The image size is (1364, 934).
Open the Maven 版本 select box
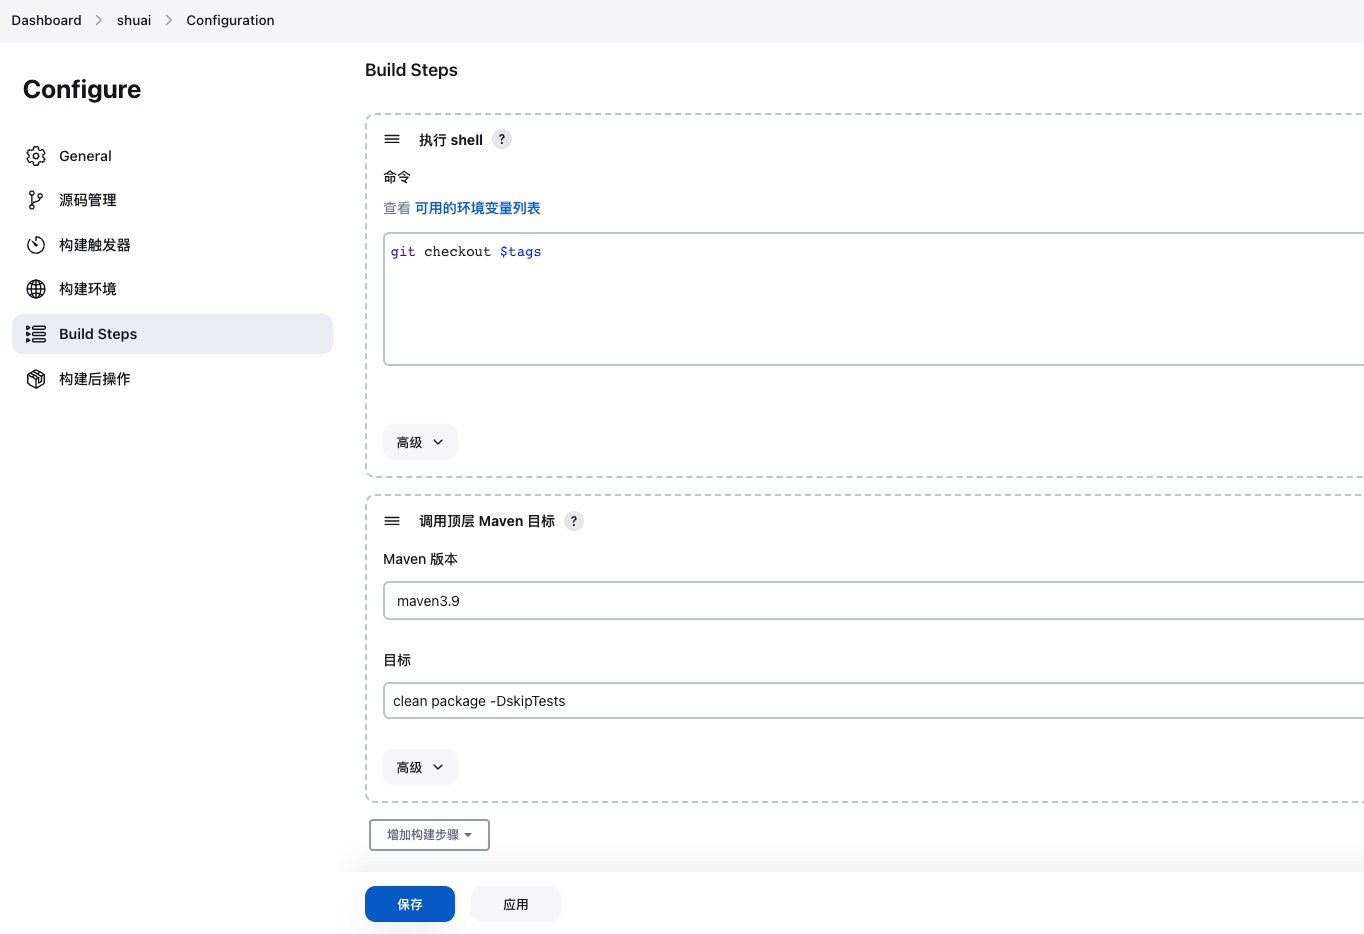coord(873,601)
